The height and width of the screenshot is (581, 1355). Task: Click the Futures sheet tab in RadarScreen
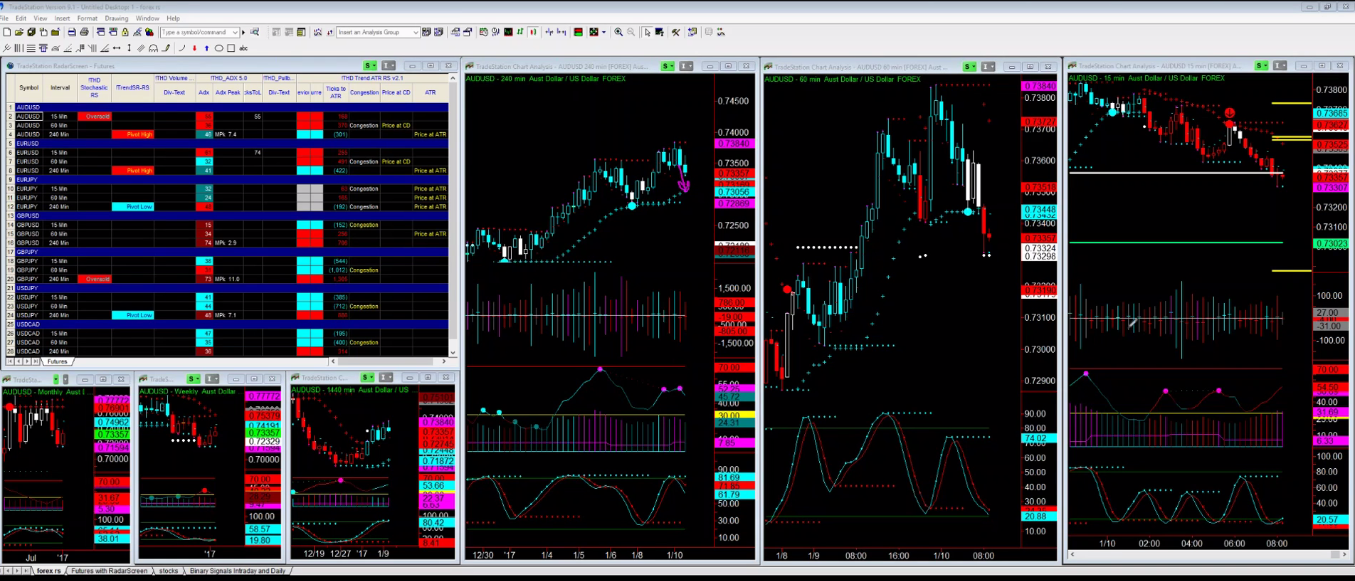point(56,362)
